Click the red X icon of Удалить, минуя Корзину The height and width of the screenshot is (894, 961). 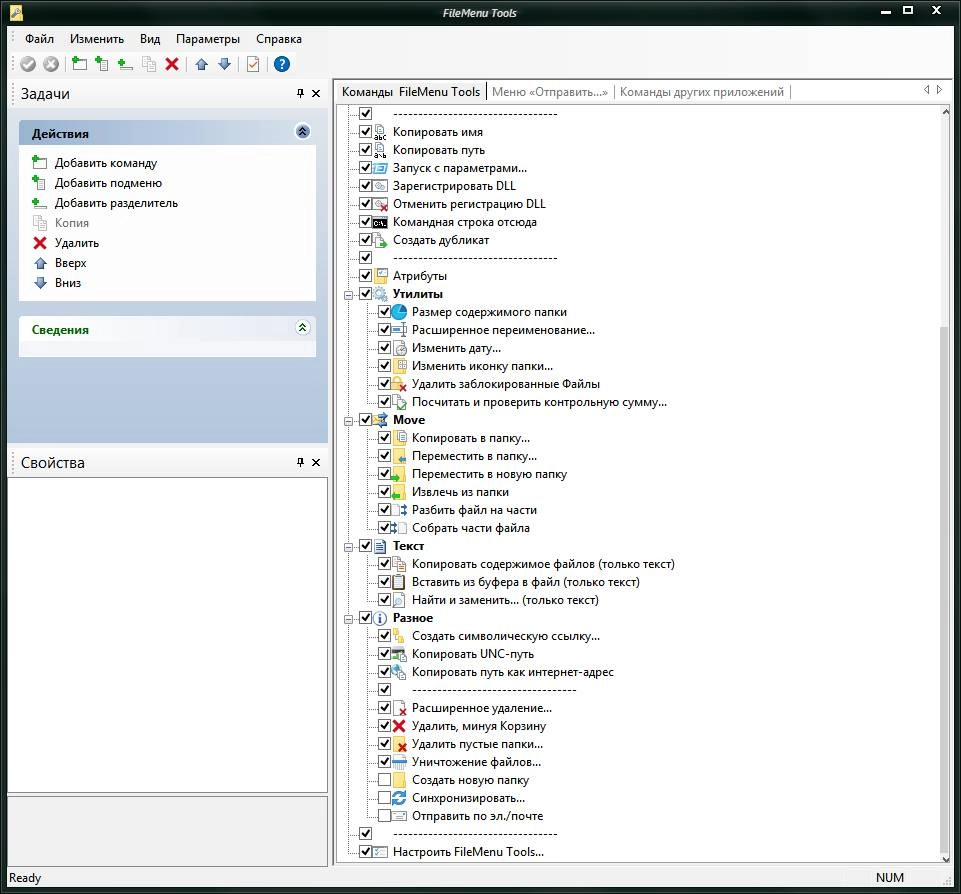coord(399,726)
